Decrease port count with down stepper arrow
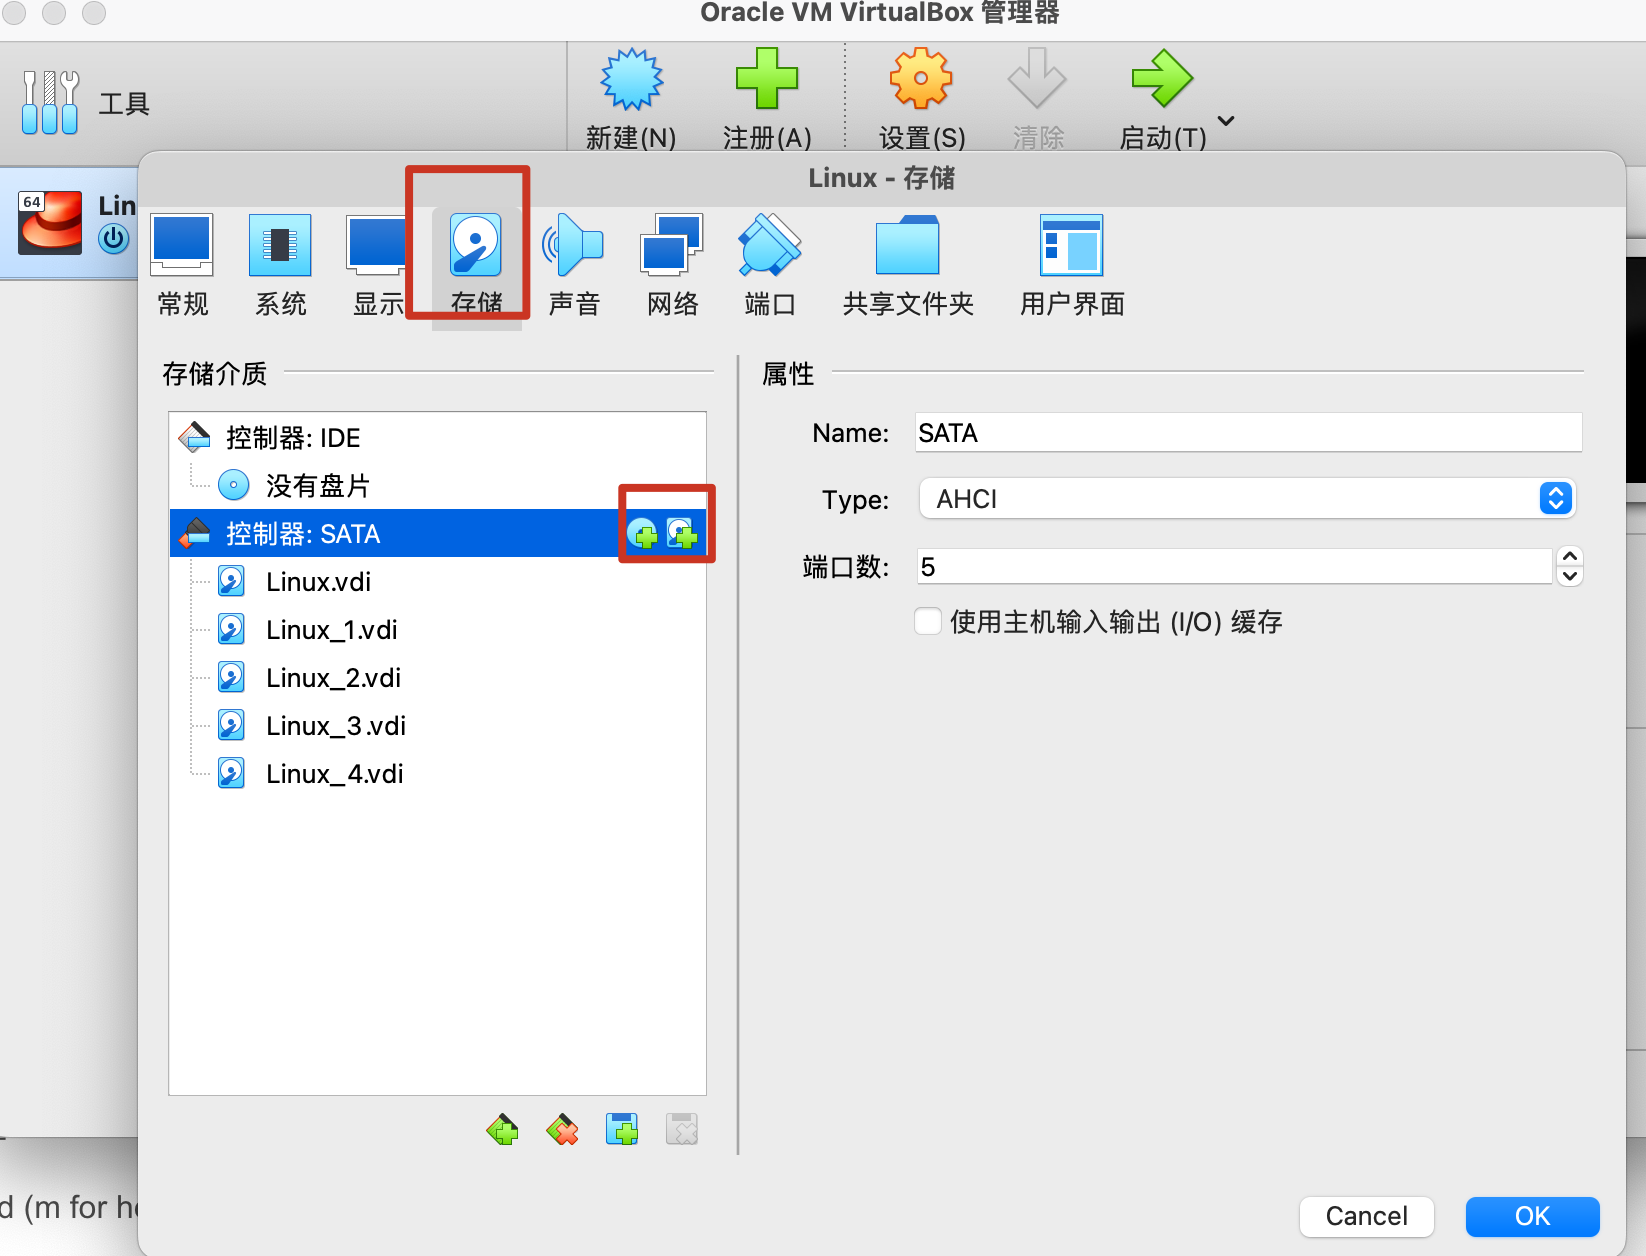The width and height of the screenshot is (1646, 1256). coord(1570,576)
